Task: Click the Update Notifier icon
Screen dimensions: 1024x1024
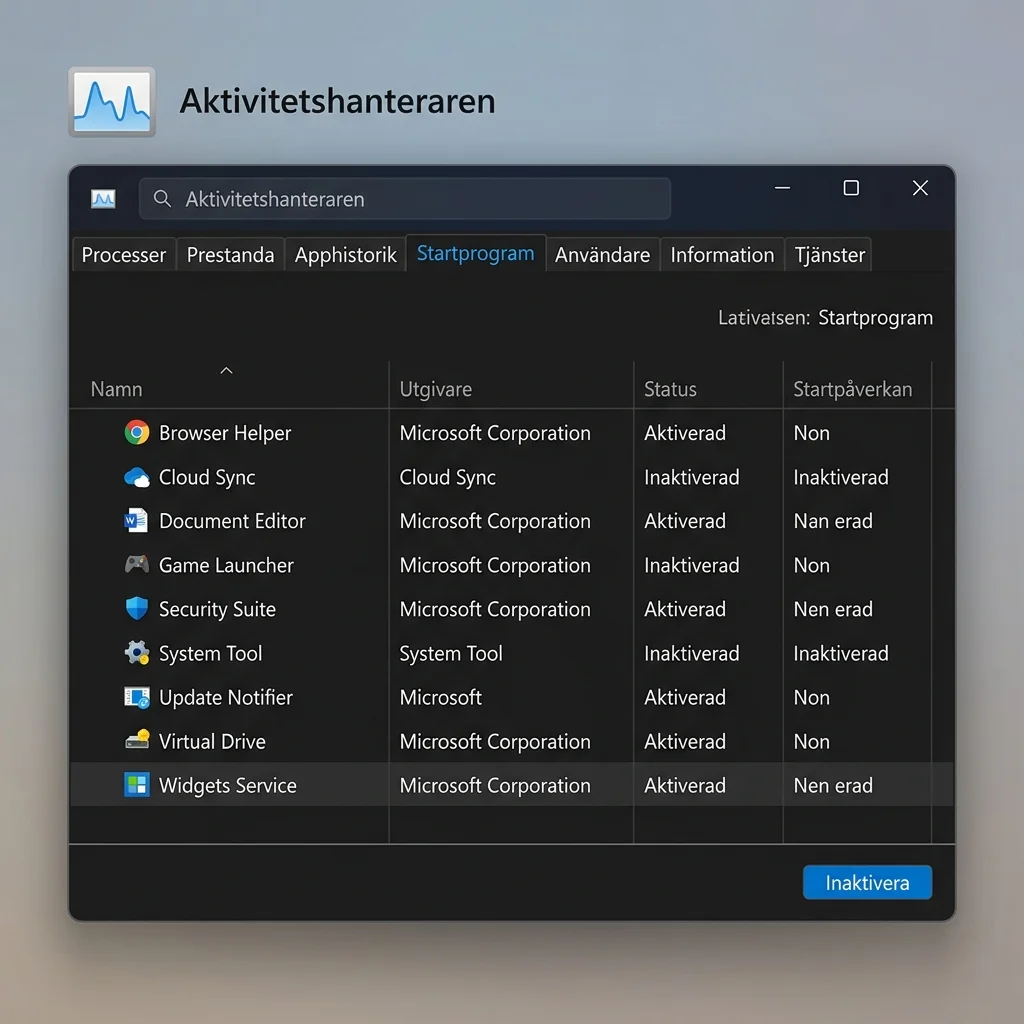Action: coord(136,697)
